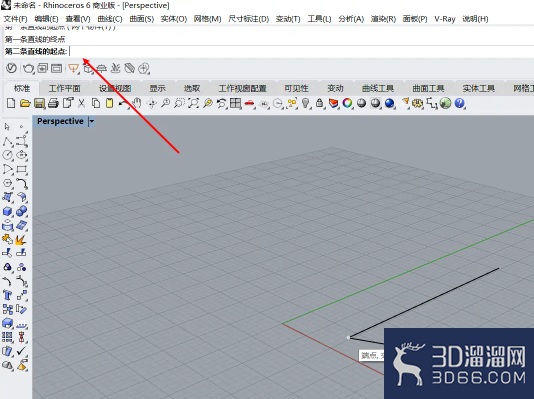Viewport: 534px width, 399px height.
Task: Click the four-viewport layout icon
Action: 235,103
